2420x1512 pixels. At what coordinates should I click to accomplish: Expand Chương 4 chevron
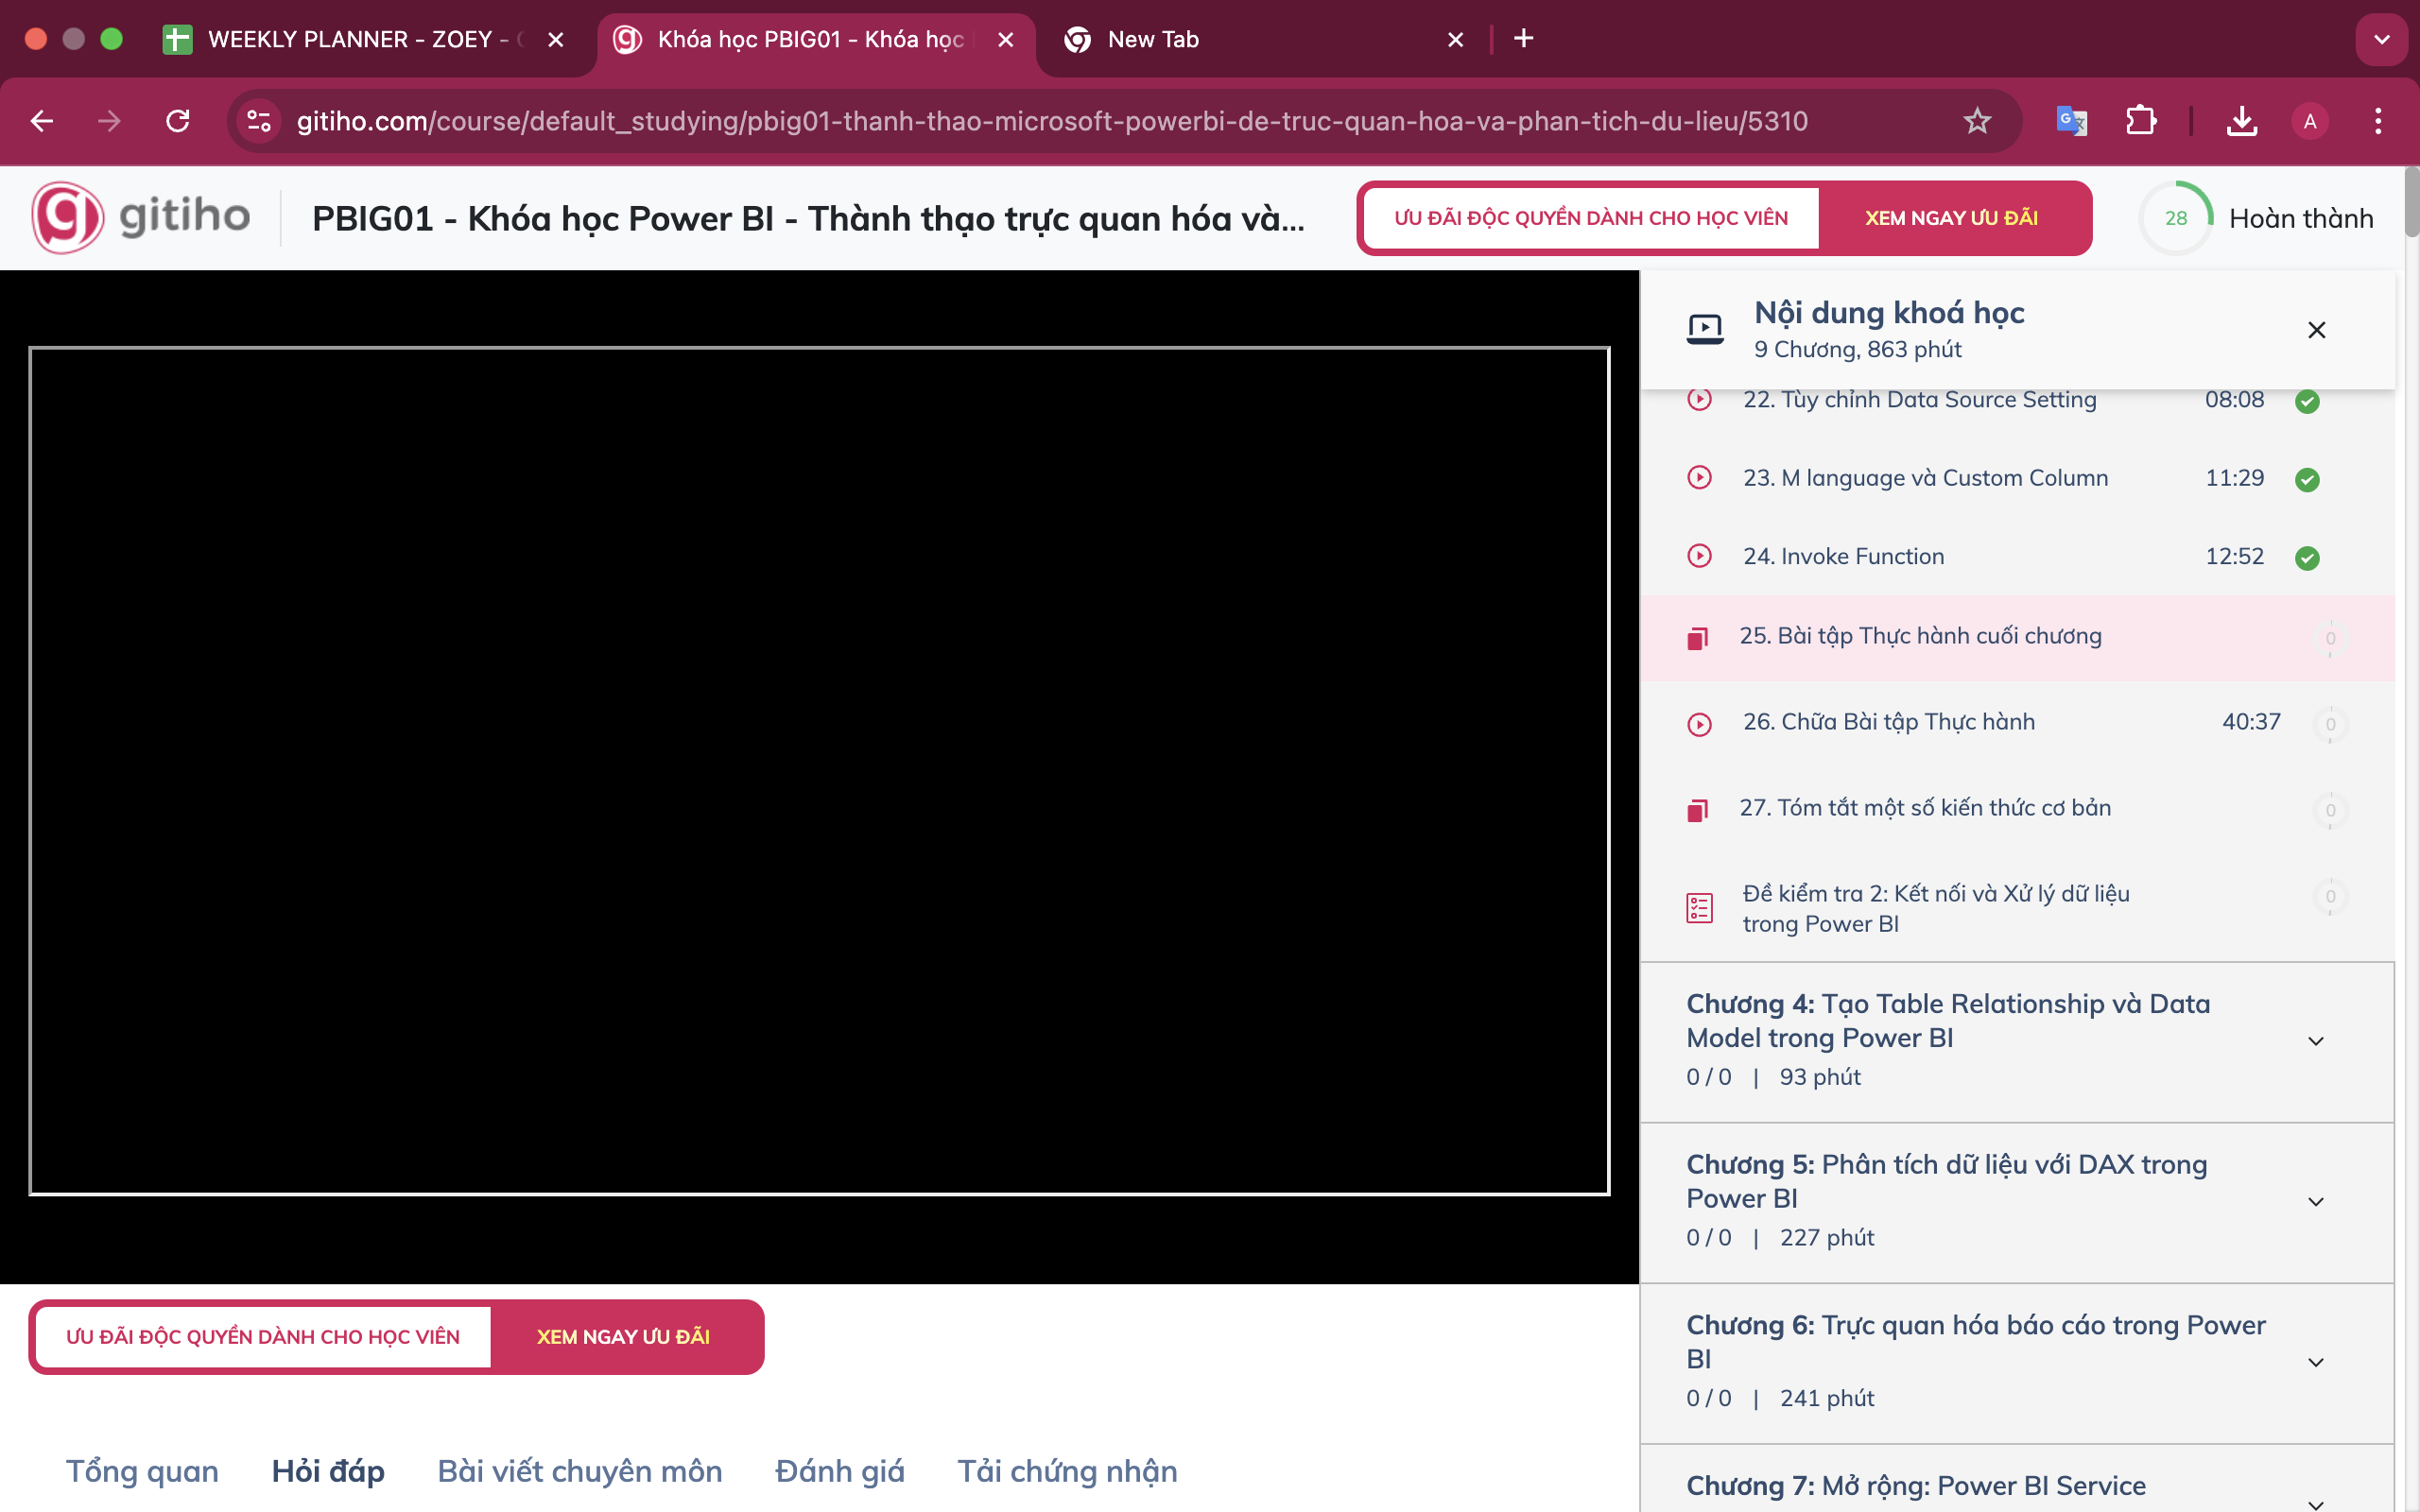click(2315, 1041)
